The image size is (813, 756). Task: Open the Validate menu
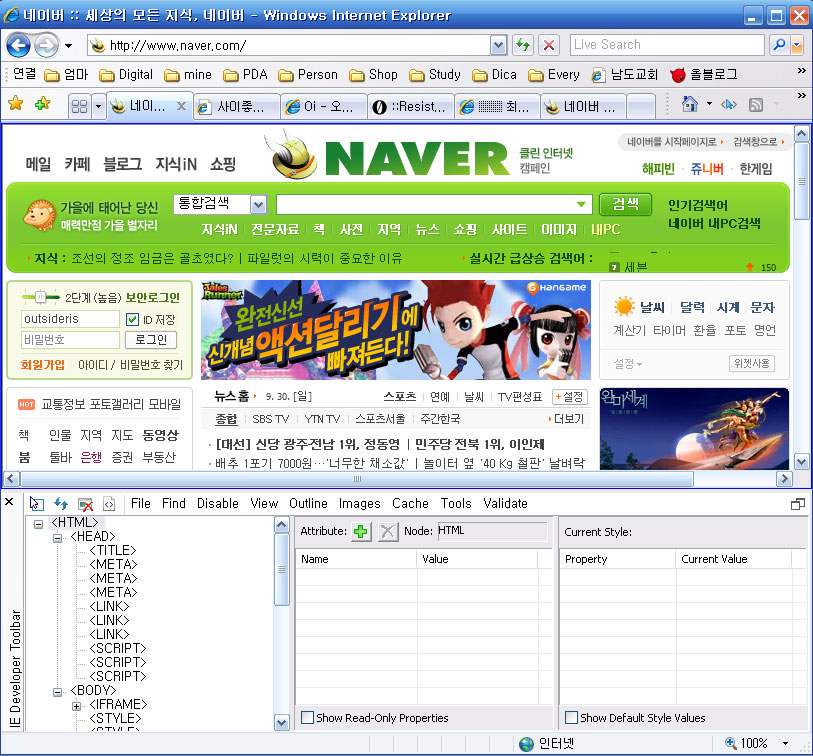coord(505,503)
